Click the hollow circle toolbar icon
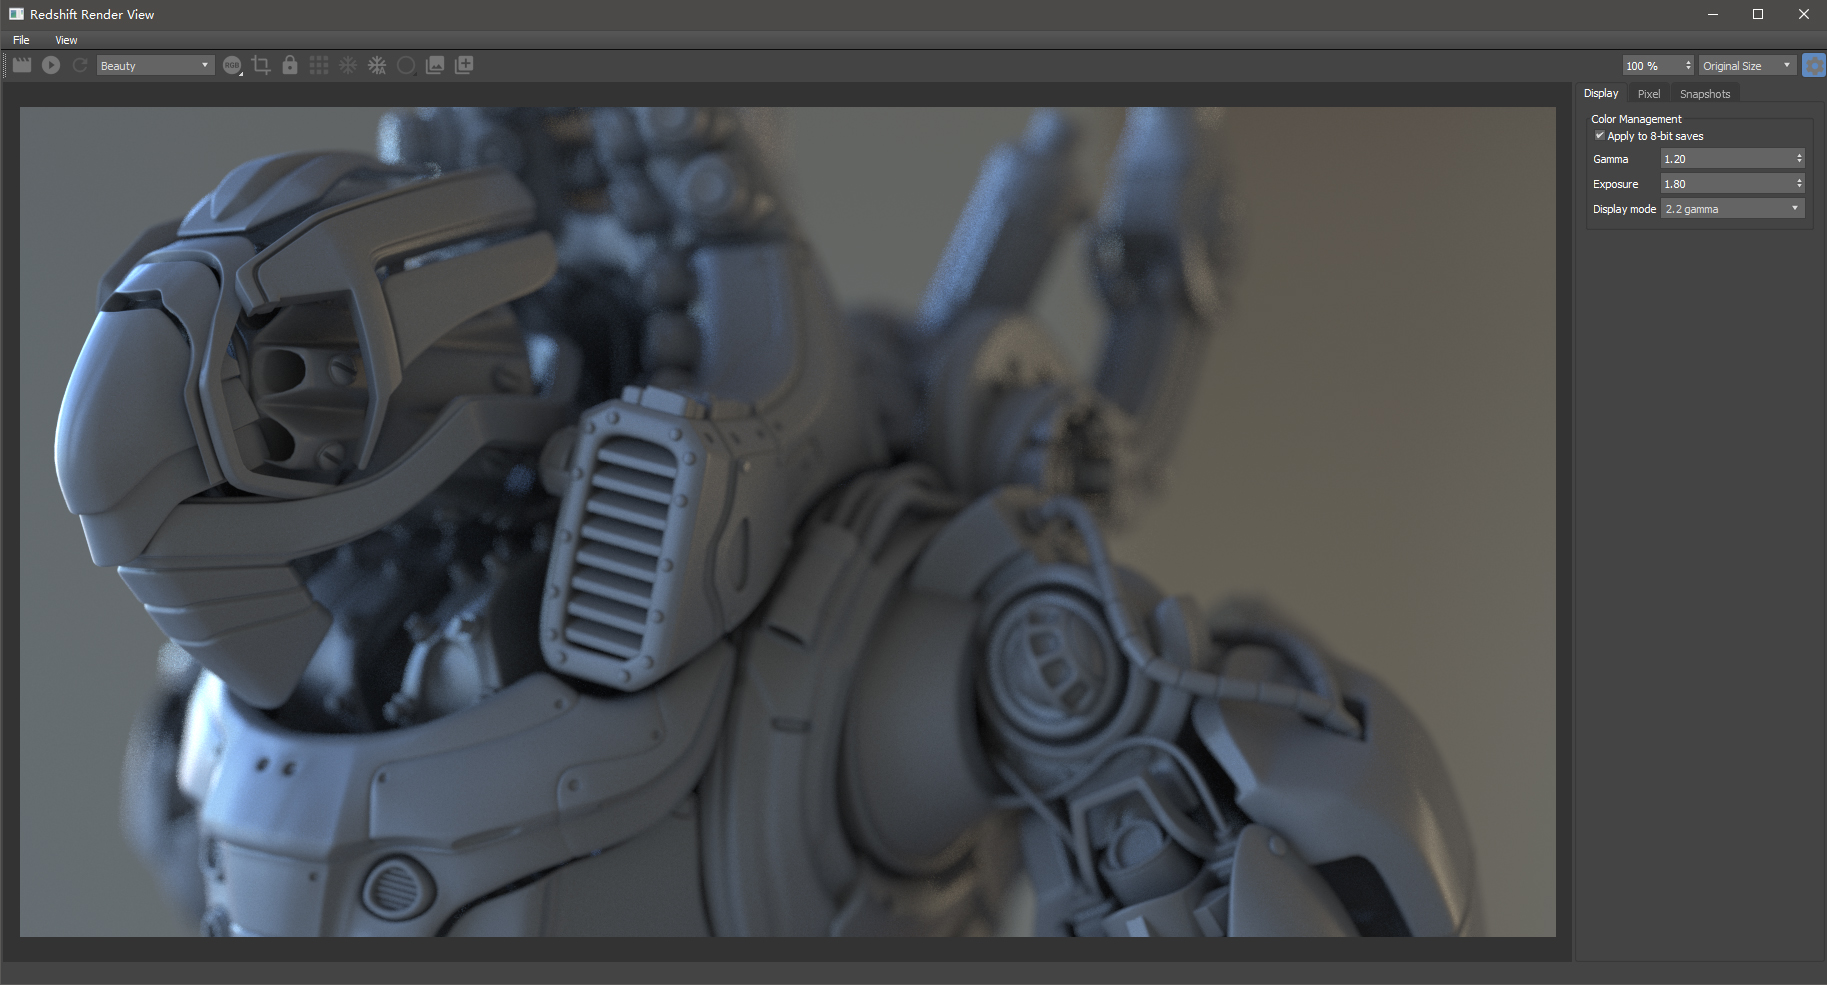The width and height of the screenshot is (1827, 985). tap(406, 65)
